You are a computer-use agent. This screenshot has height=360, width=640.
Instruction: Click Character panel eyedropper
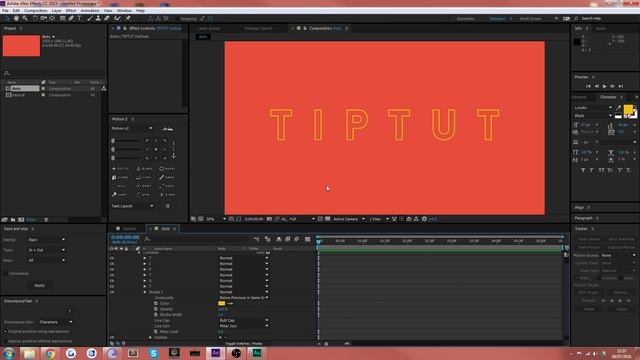tap(619, 108)
